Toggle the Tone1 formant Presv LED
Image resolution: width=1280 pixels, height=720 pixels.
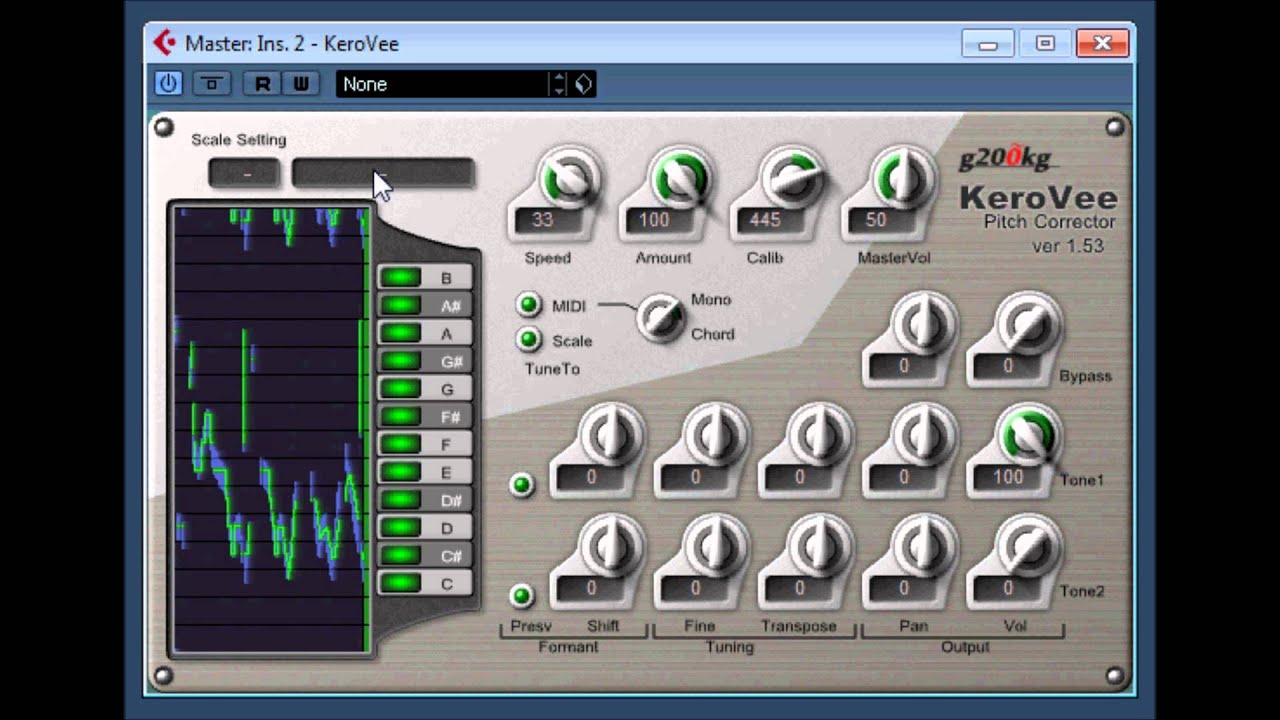point(521,485)
